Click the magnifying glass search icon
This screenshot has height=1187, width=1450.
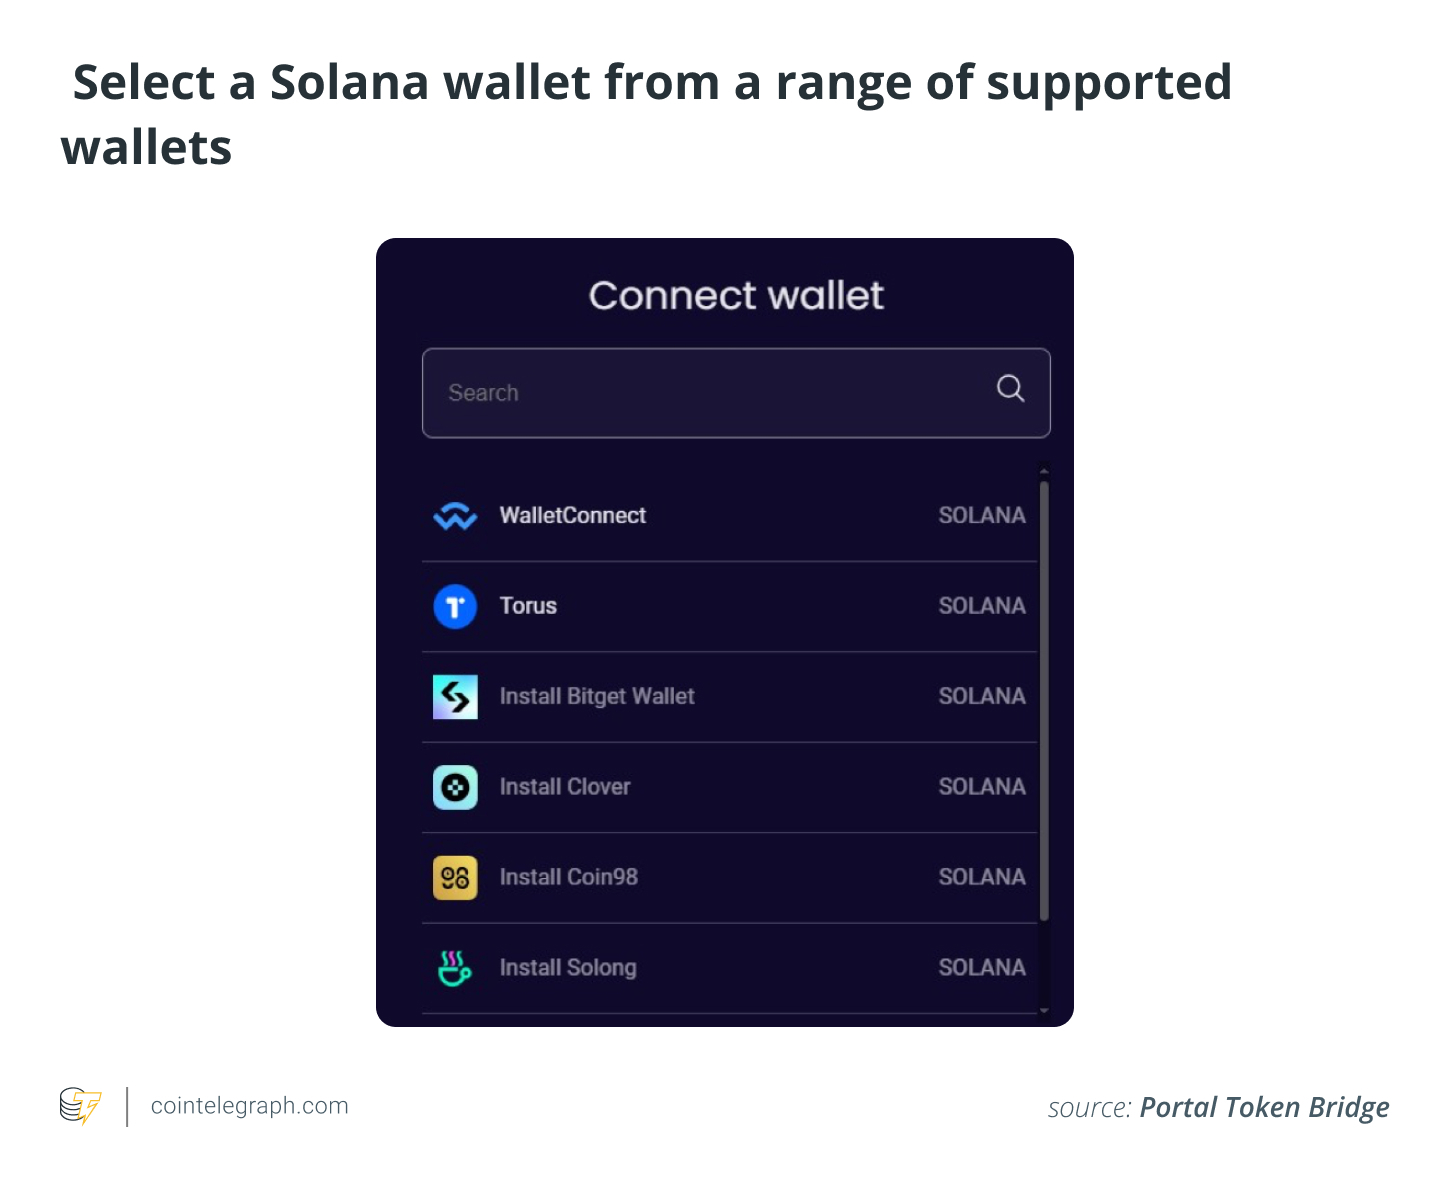coord(1010,389)
